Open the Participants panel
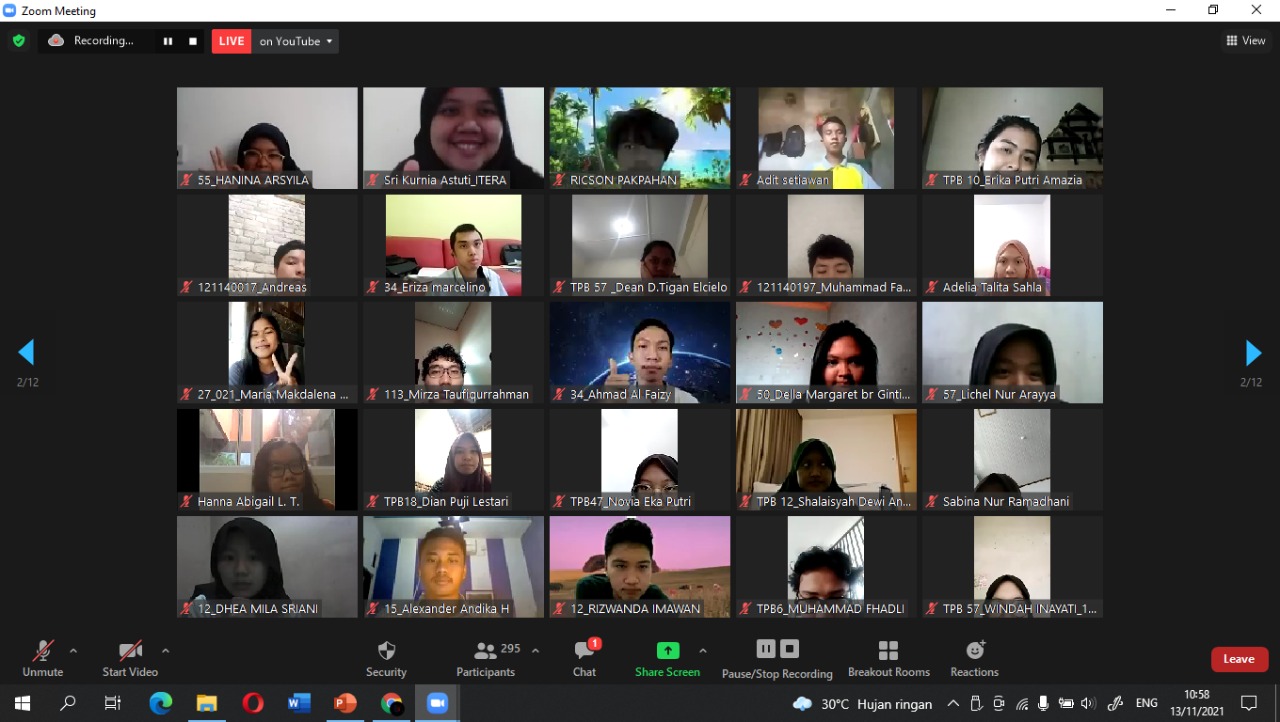The height and width of the screenshot is (722, 1280). [486, 658]
